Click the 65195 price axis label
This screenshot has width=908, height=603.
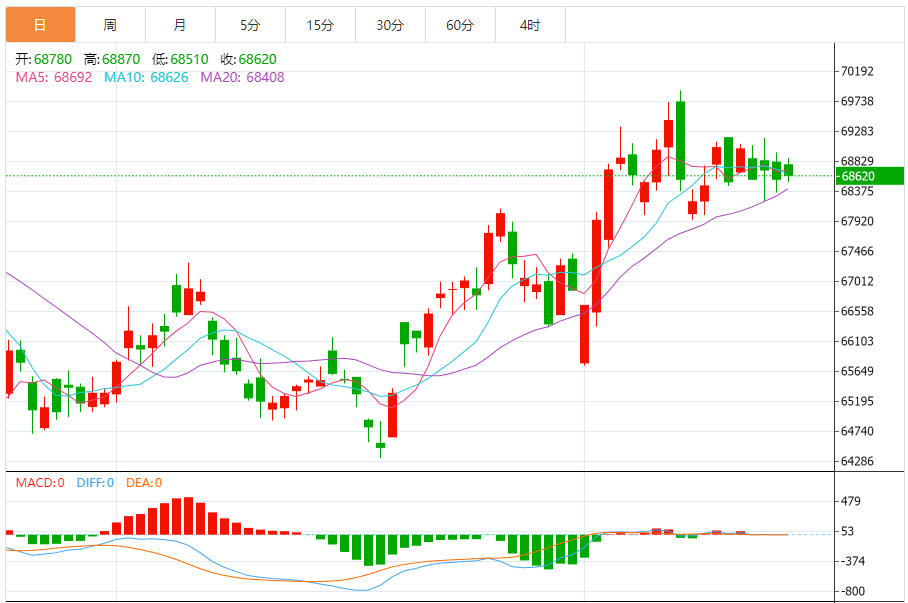[x=857, y=401]
